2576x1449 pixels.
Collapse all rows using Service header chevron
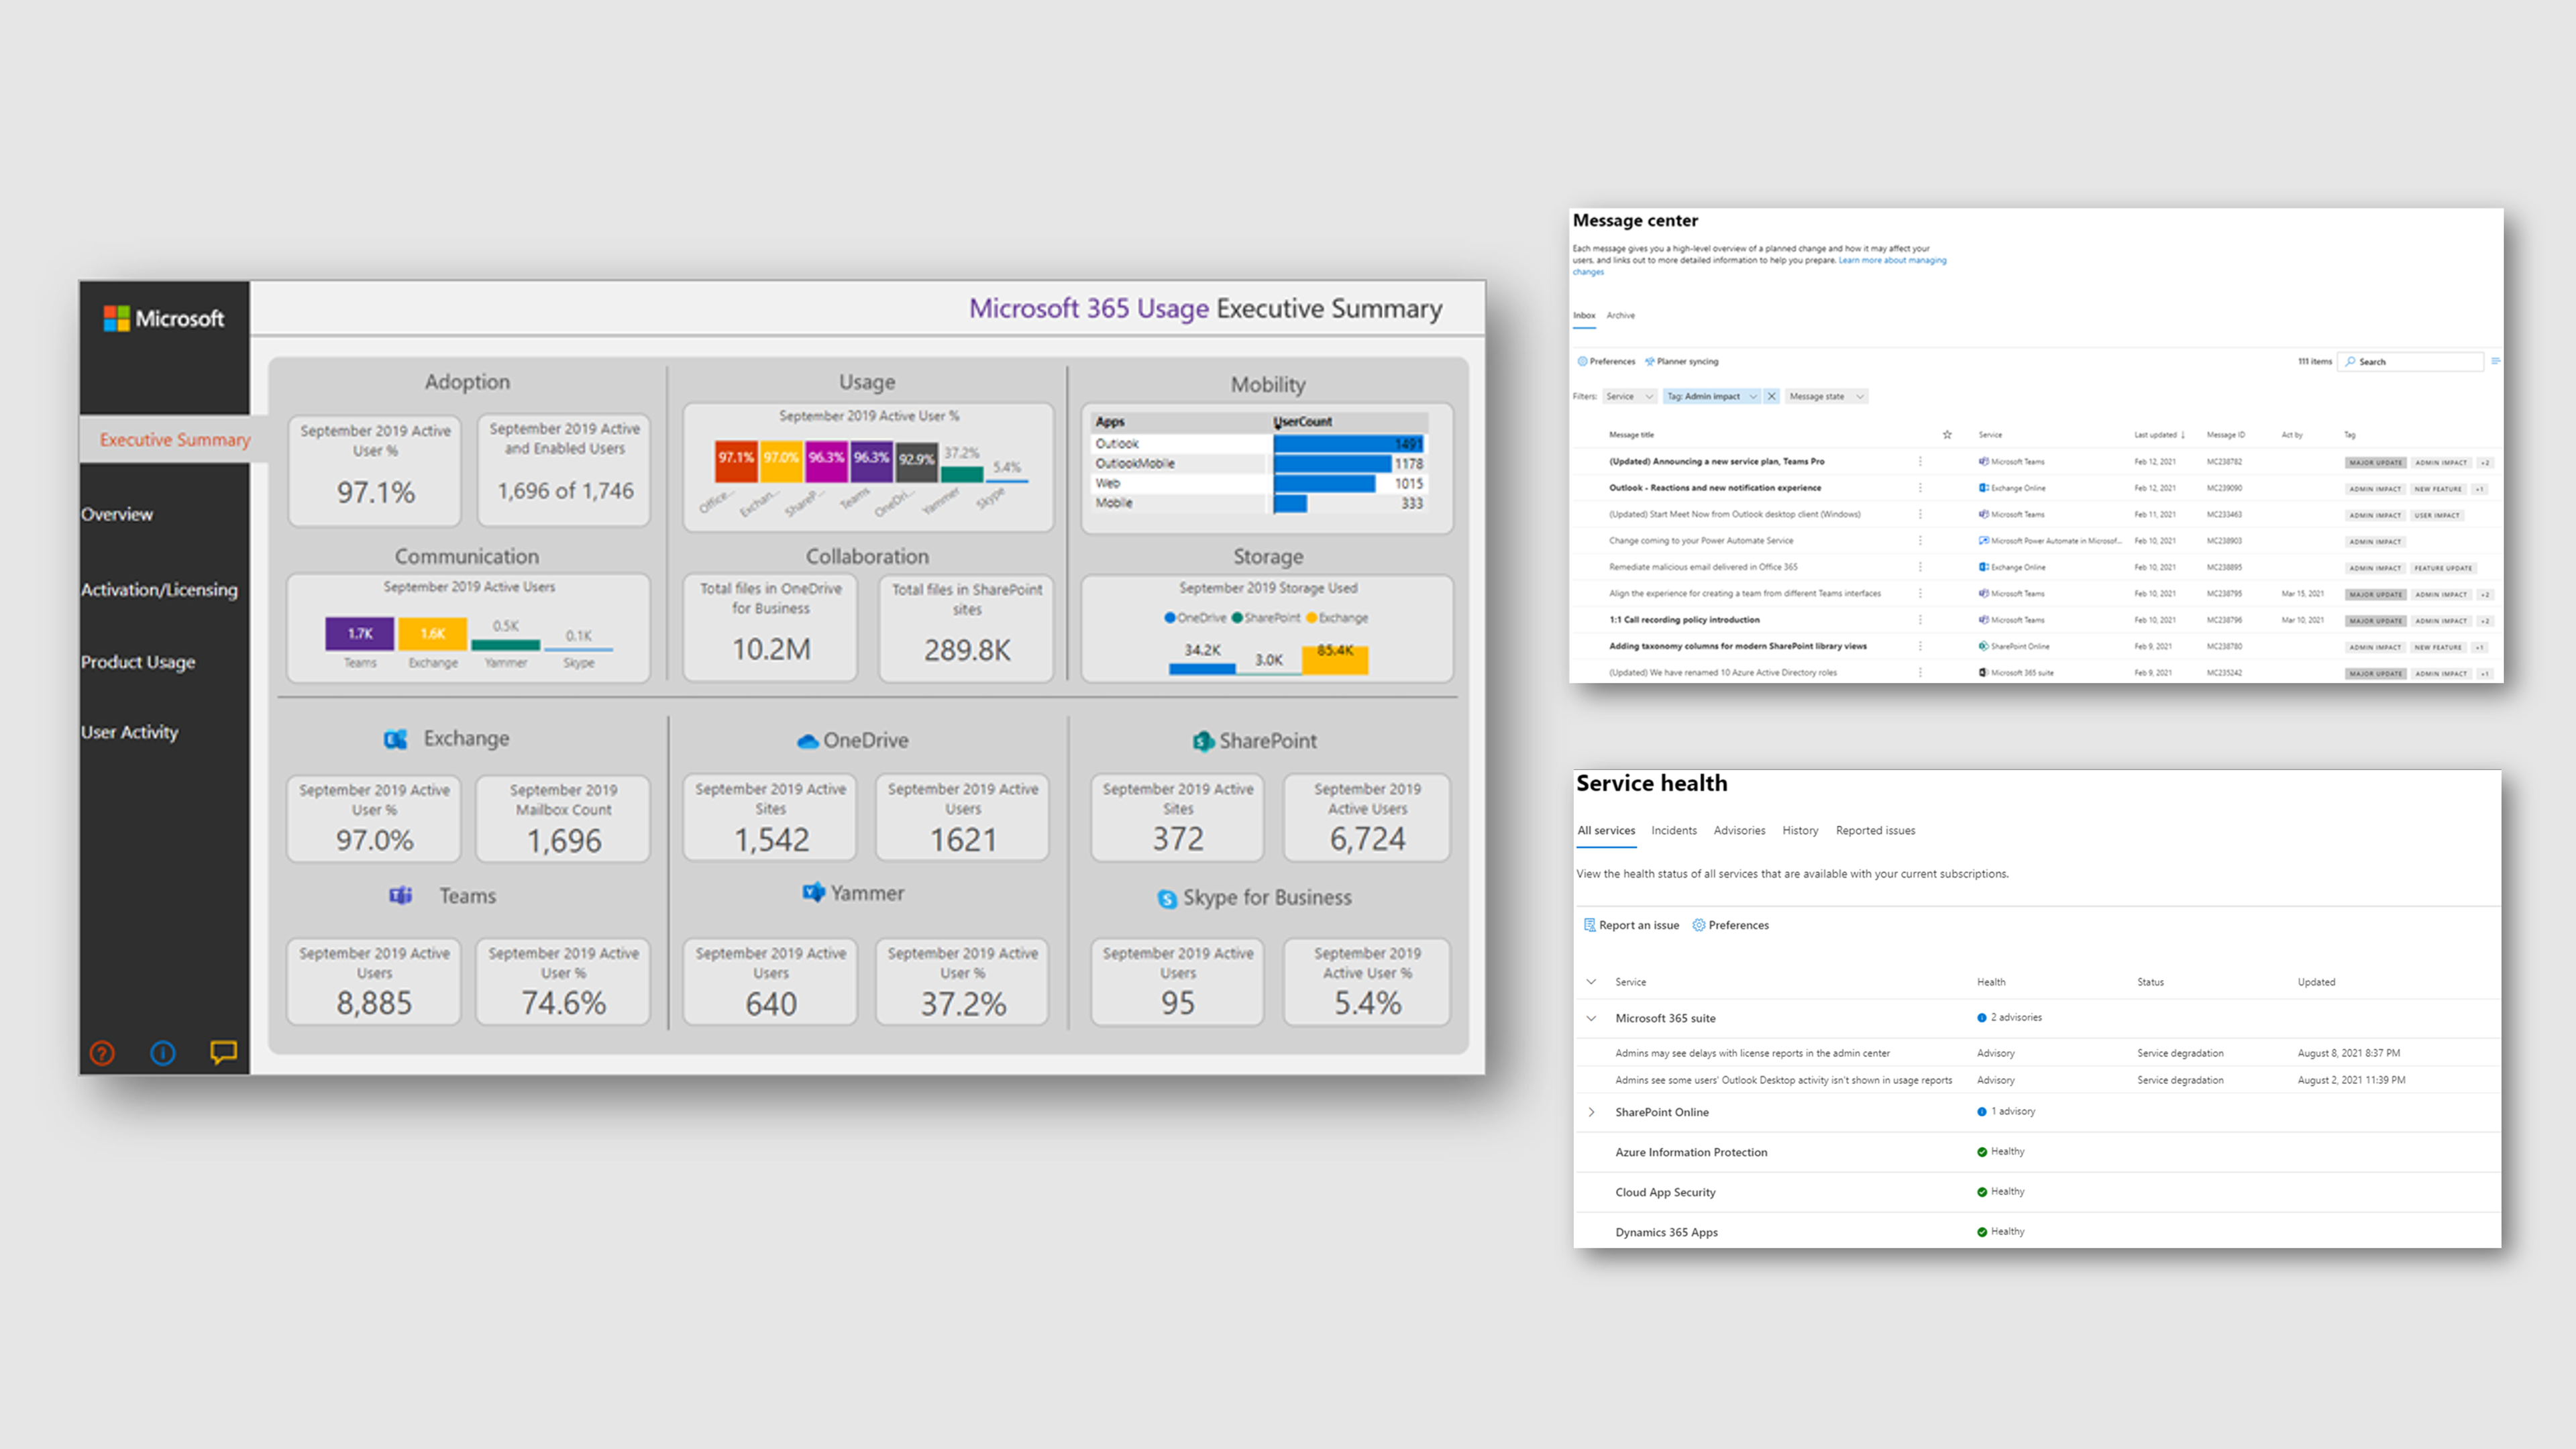pos(1591,982)
